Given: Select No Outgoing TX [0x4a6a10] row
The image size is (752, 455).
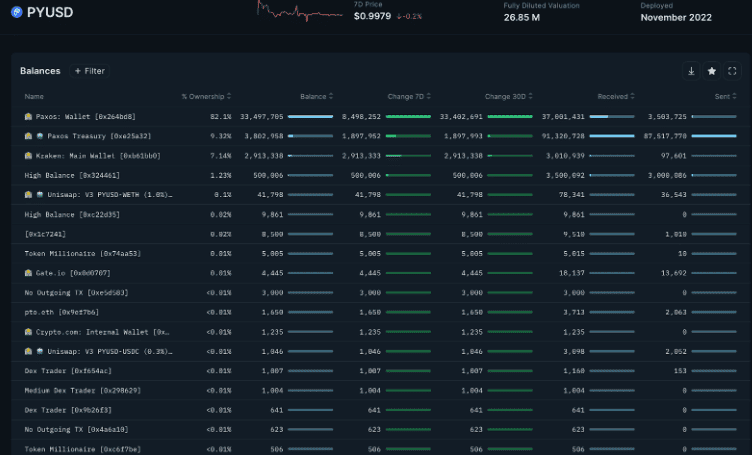Looking at the screenshot, I should point(380,430).
